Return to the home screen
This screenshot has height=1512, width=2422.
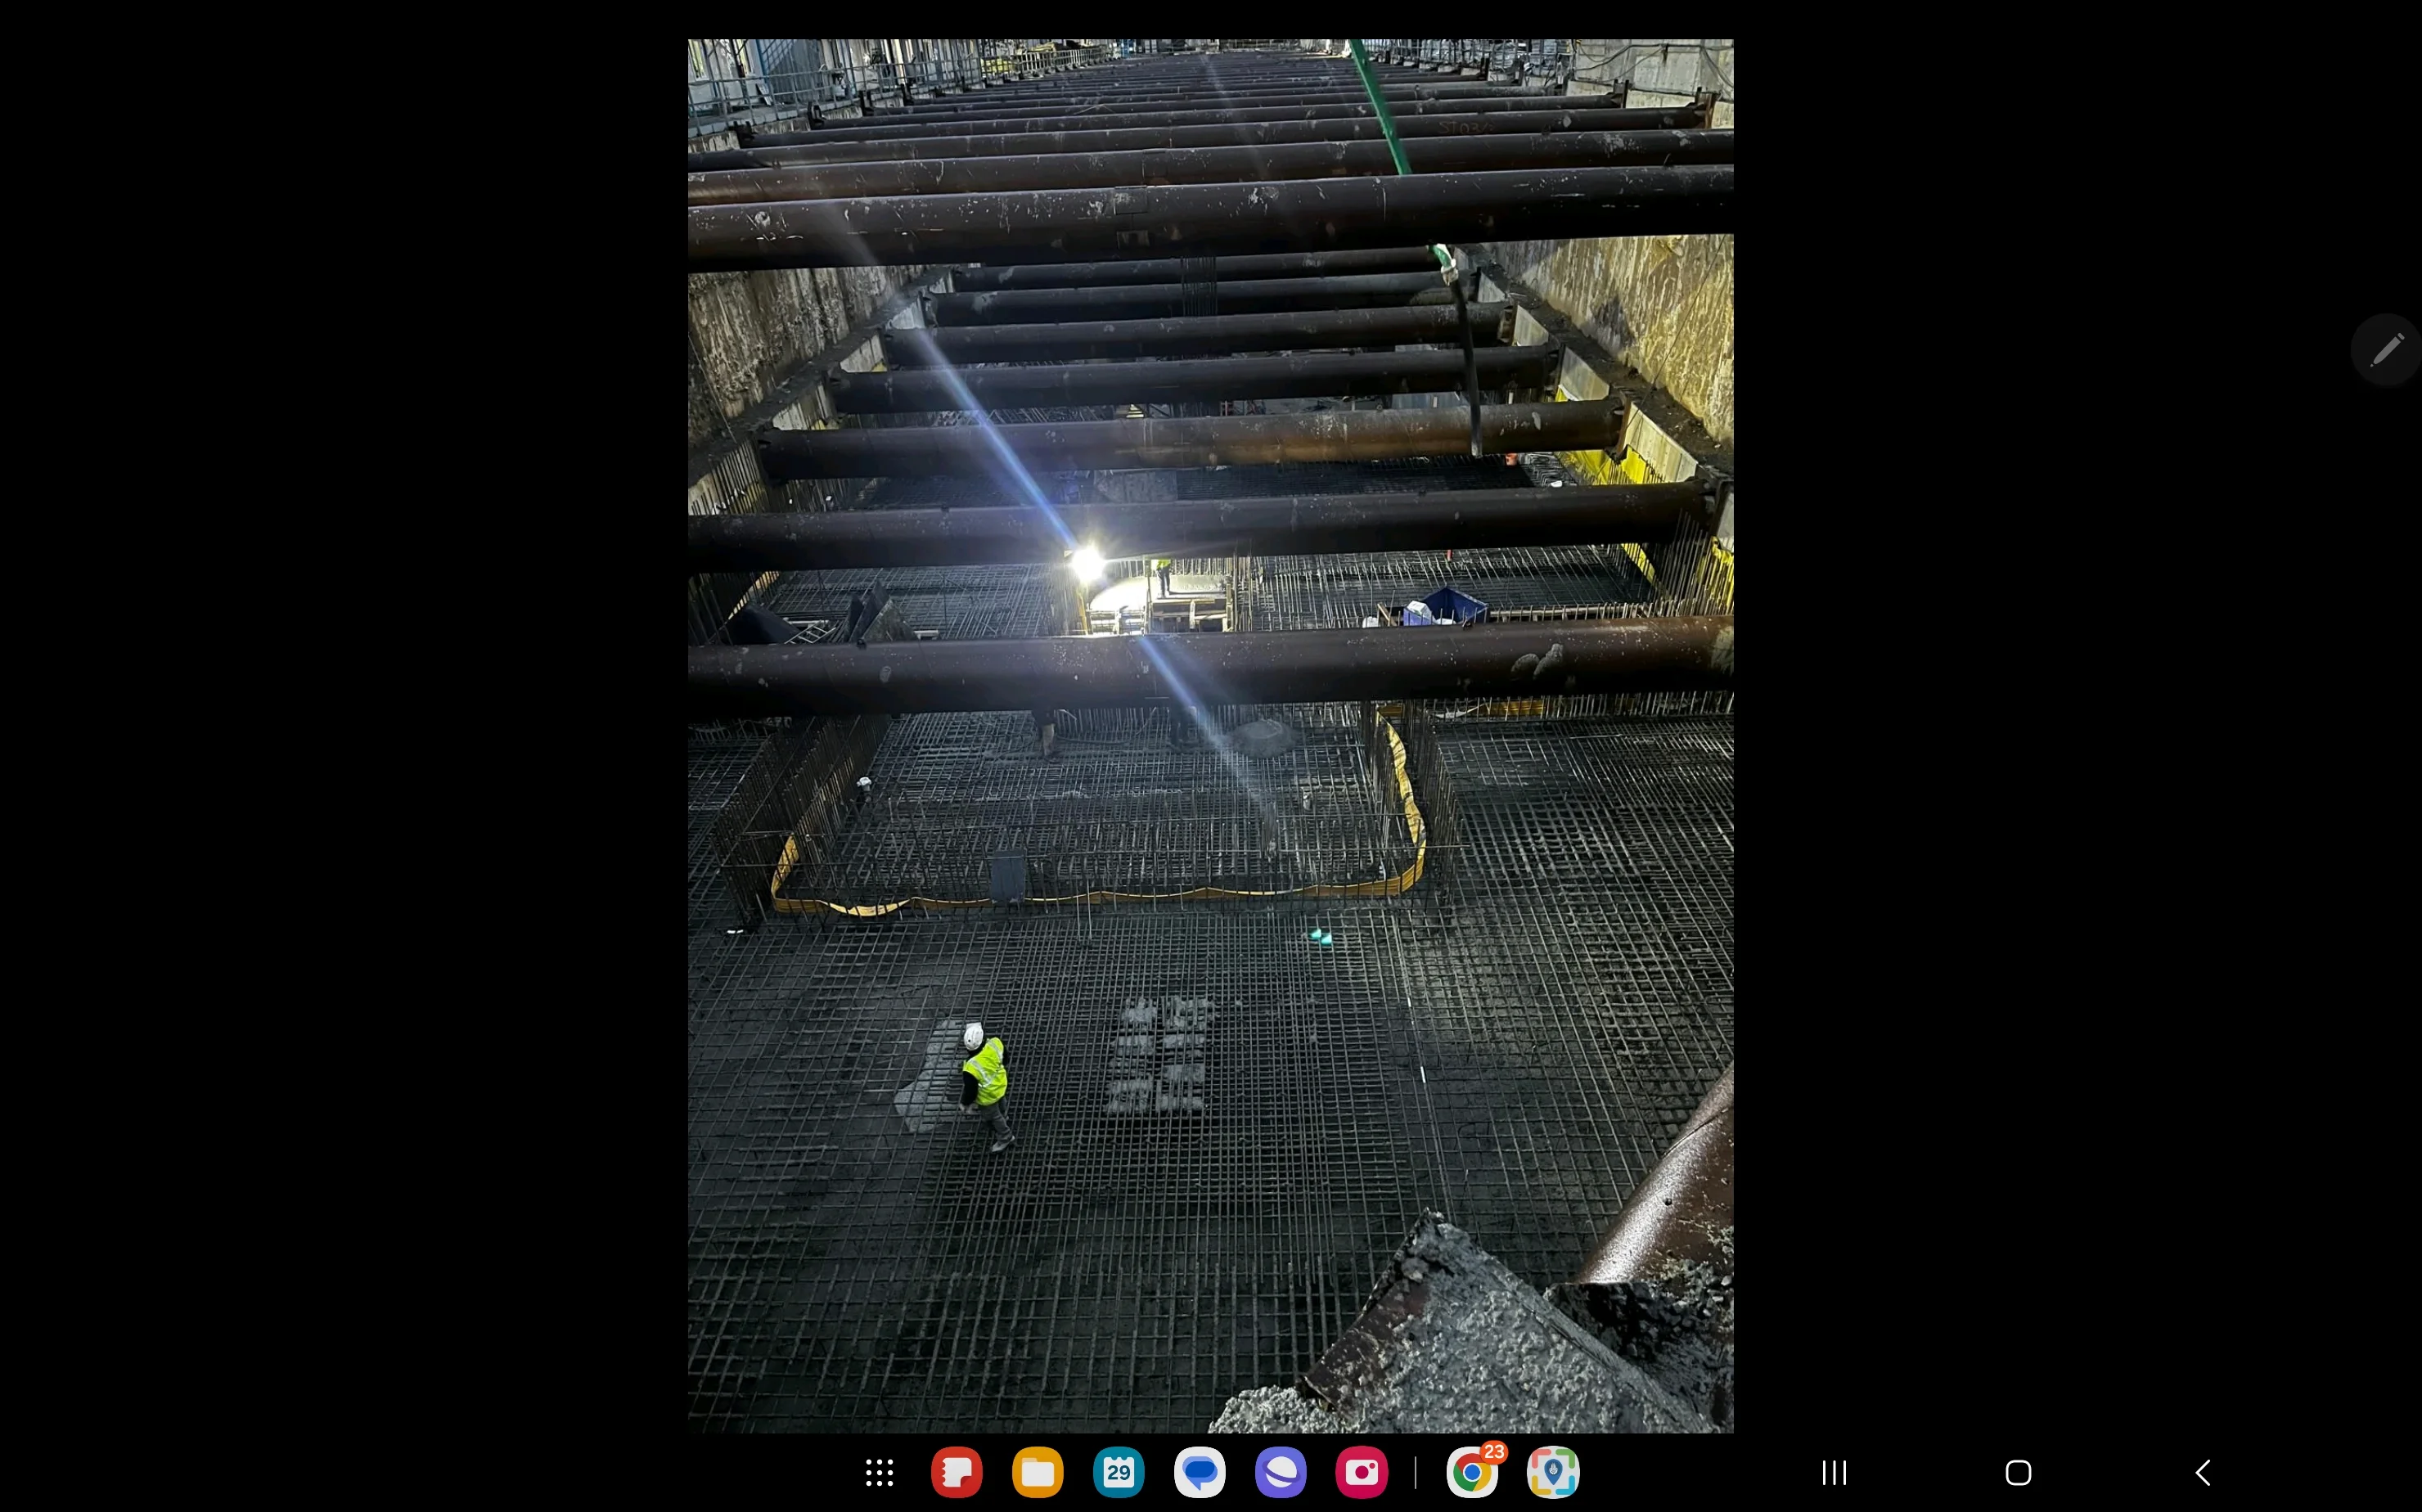(2019, 1472)
